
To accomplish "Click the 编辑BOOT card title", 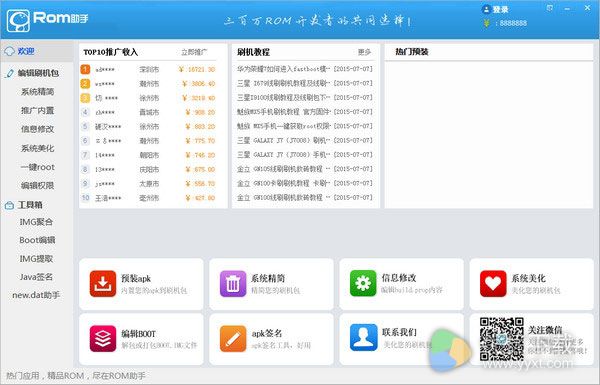I will click(x=139, y=334).
